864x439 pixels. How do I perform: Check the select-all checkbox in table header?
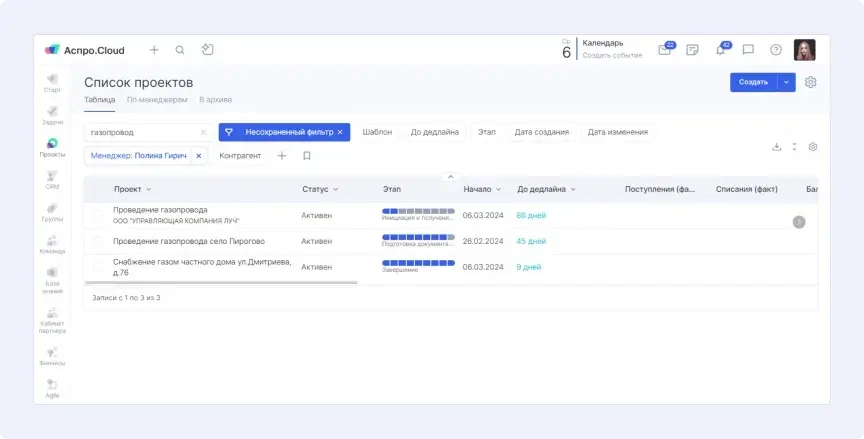point(98,189)
